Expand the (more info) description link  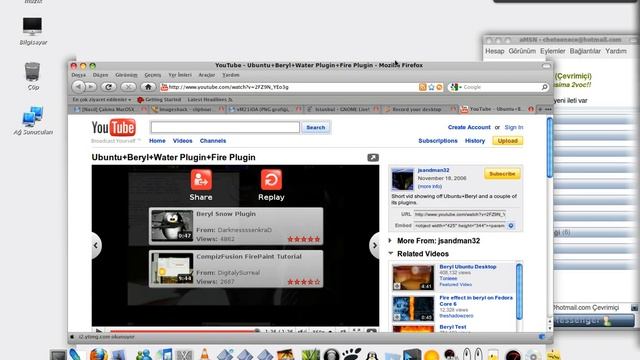pyautogui.click(x=430, y=186)
